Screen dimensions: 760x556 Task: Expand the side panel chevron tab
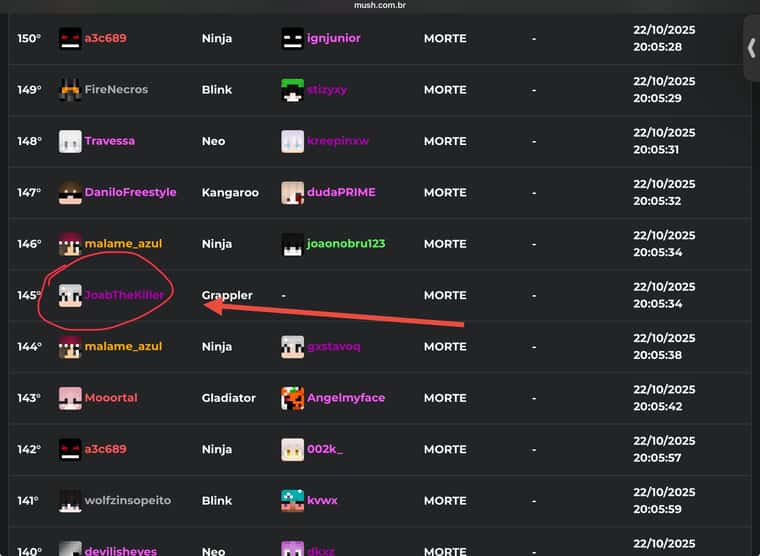coord(751,48)
